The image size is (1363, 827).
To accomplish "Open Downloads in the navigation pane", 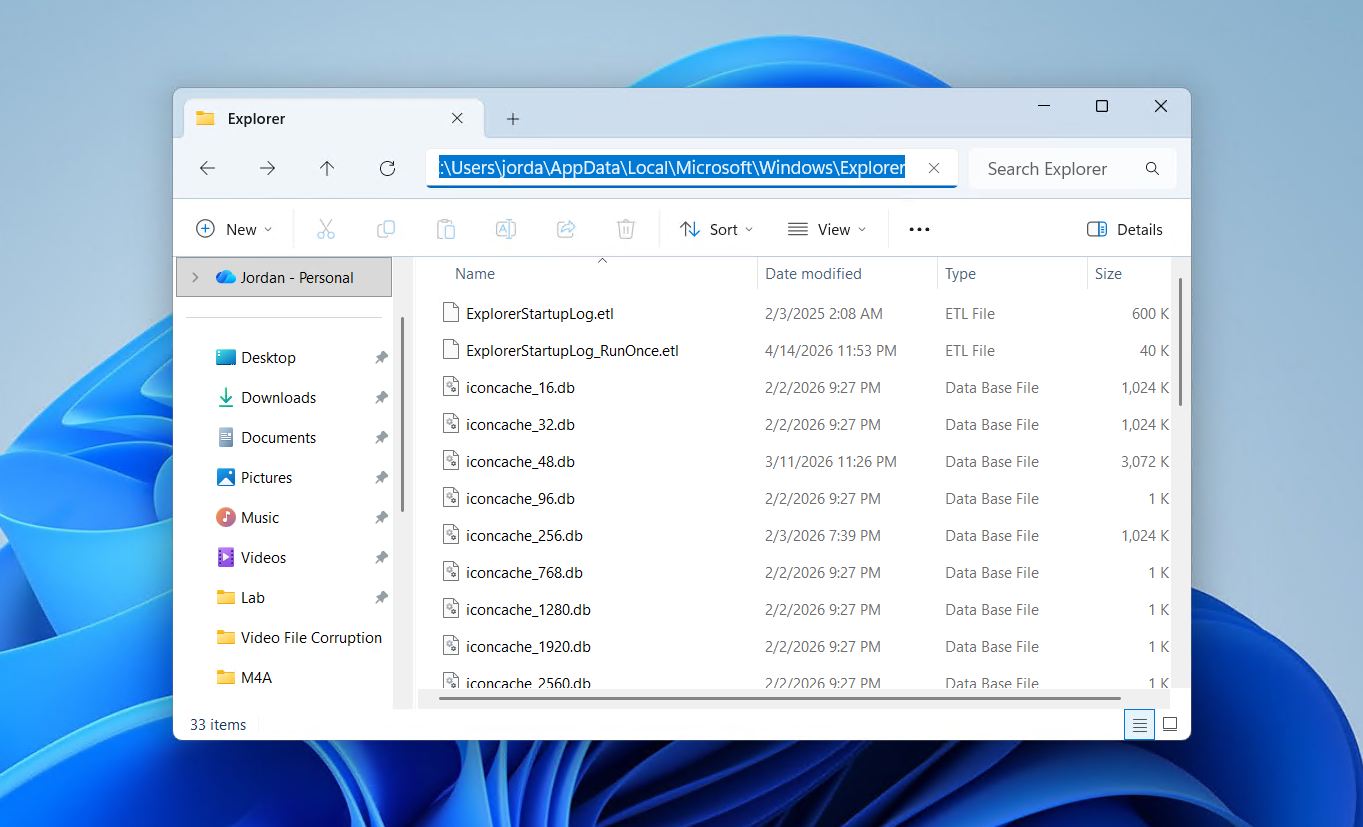I will coord(278,397).
